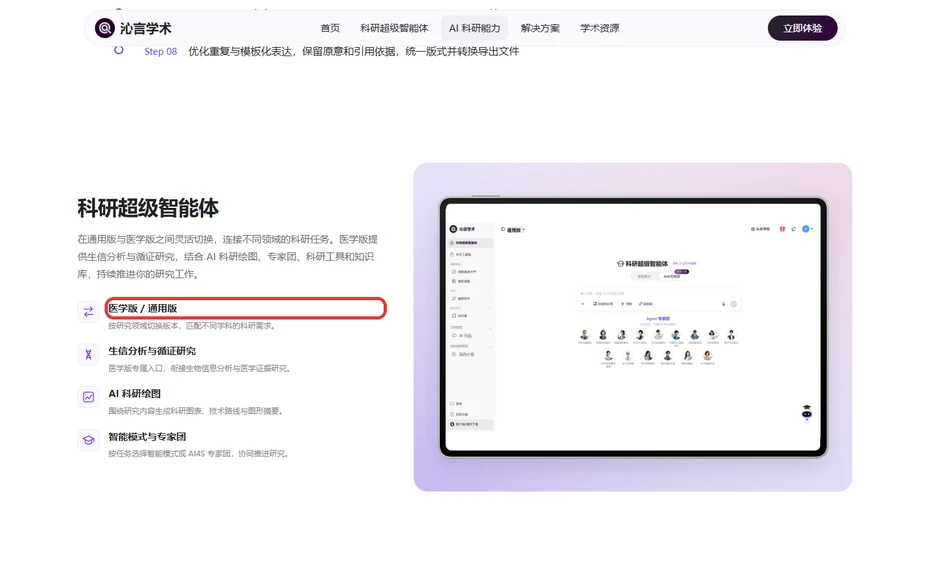Click the robot mascot icon in the tablet mockup
930x581 pixels.
[807, 412]
